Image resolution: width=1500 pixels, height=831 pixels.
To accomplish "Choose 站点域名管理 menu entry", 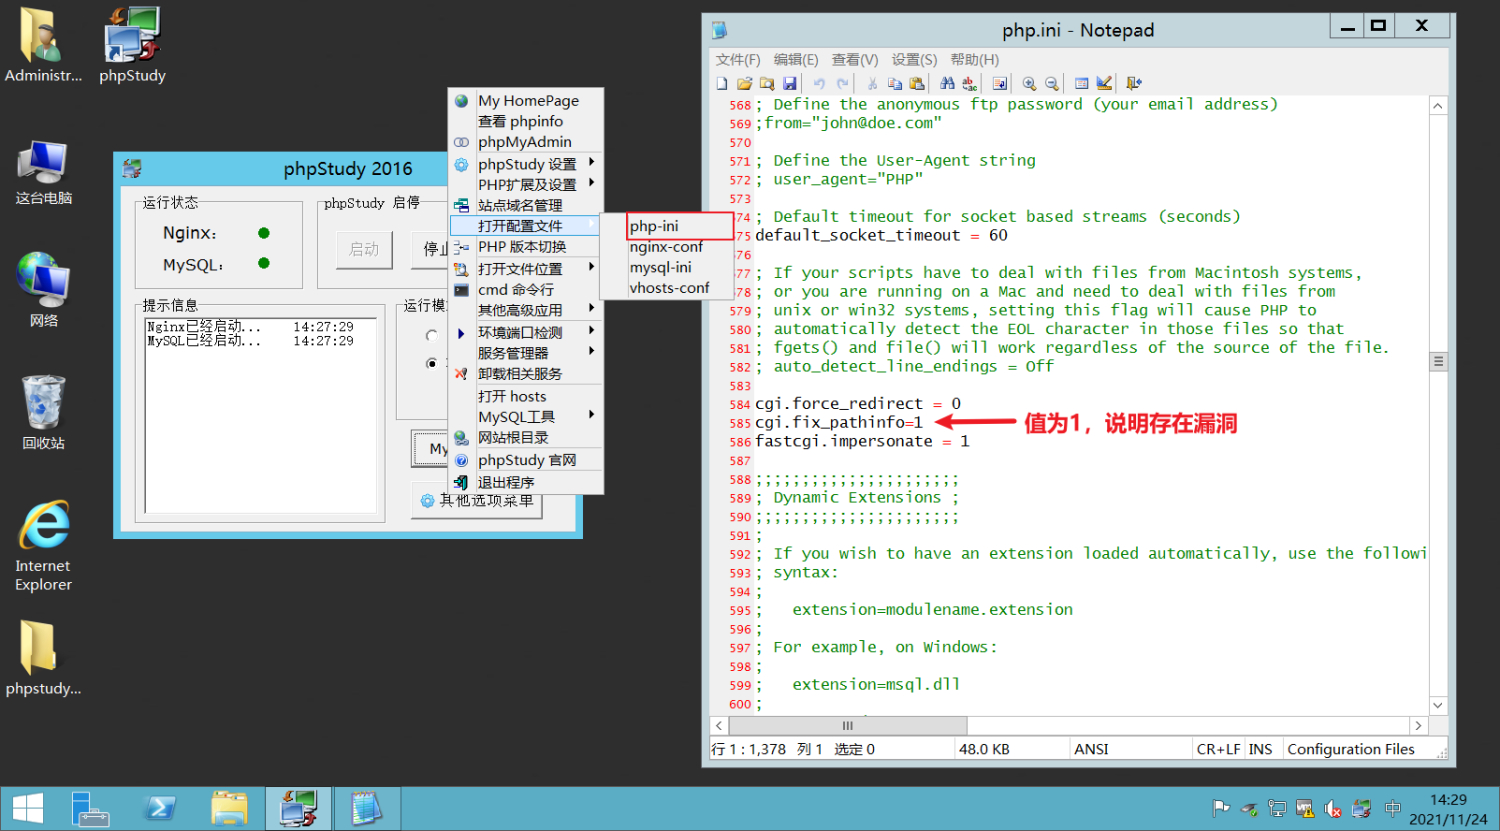I will (526, 205).
